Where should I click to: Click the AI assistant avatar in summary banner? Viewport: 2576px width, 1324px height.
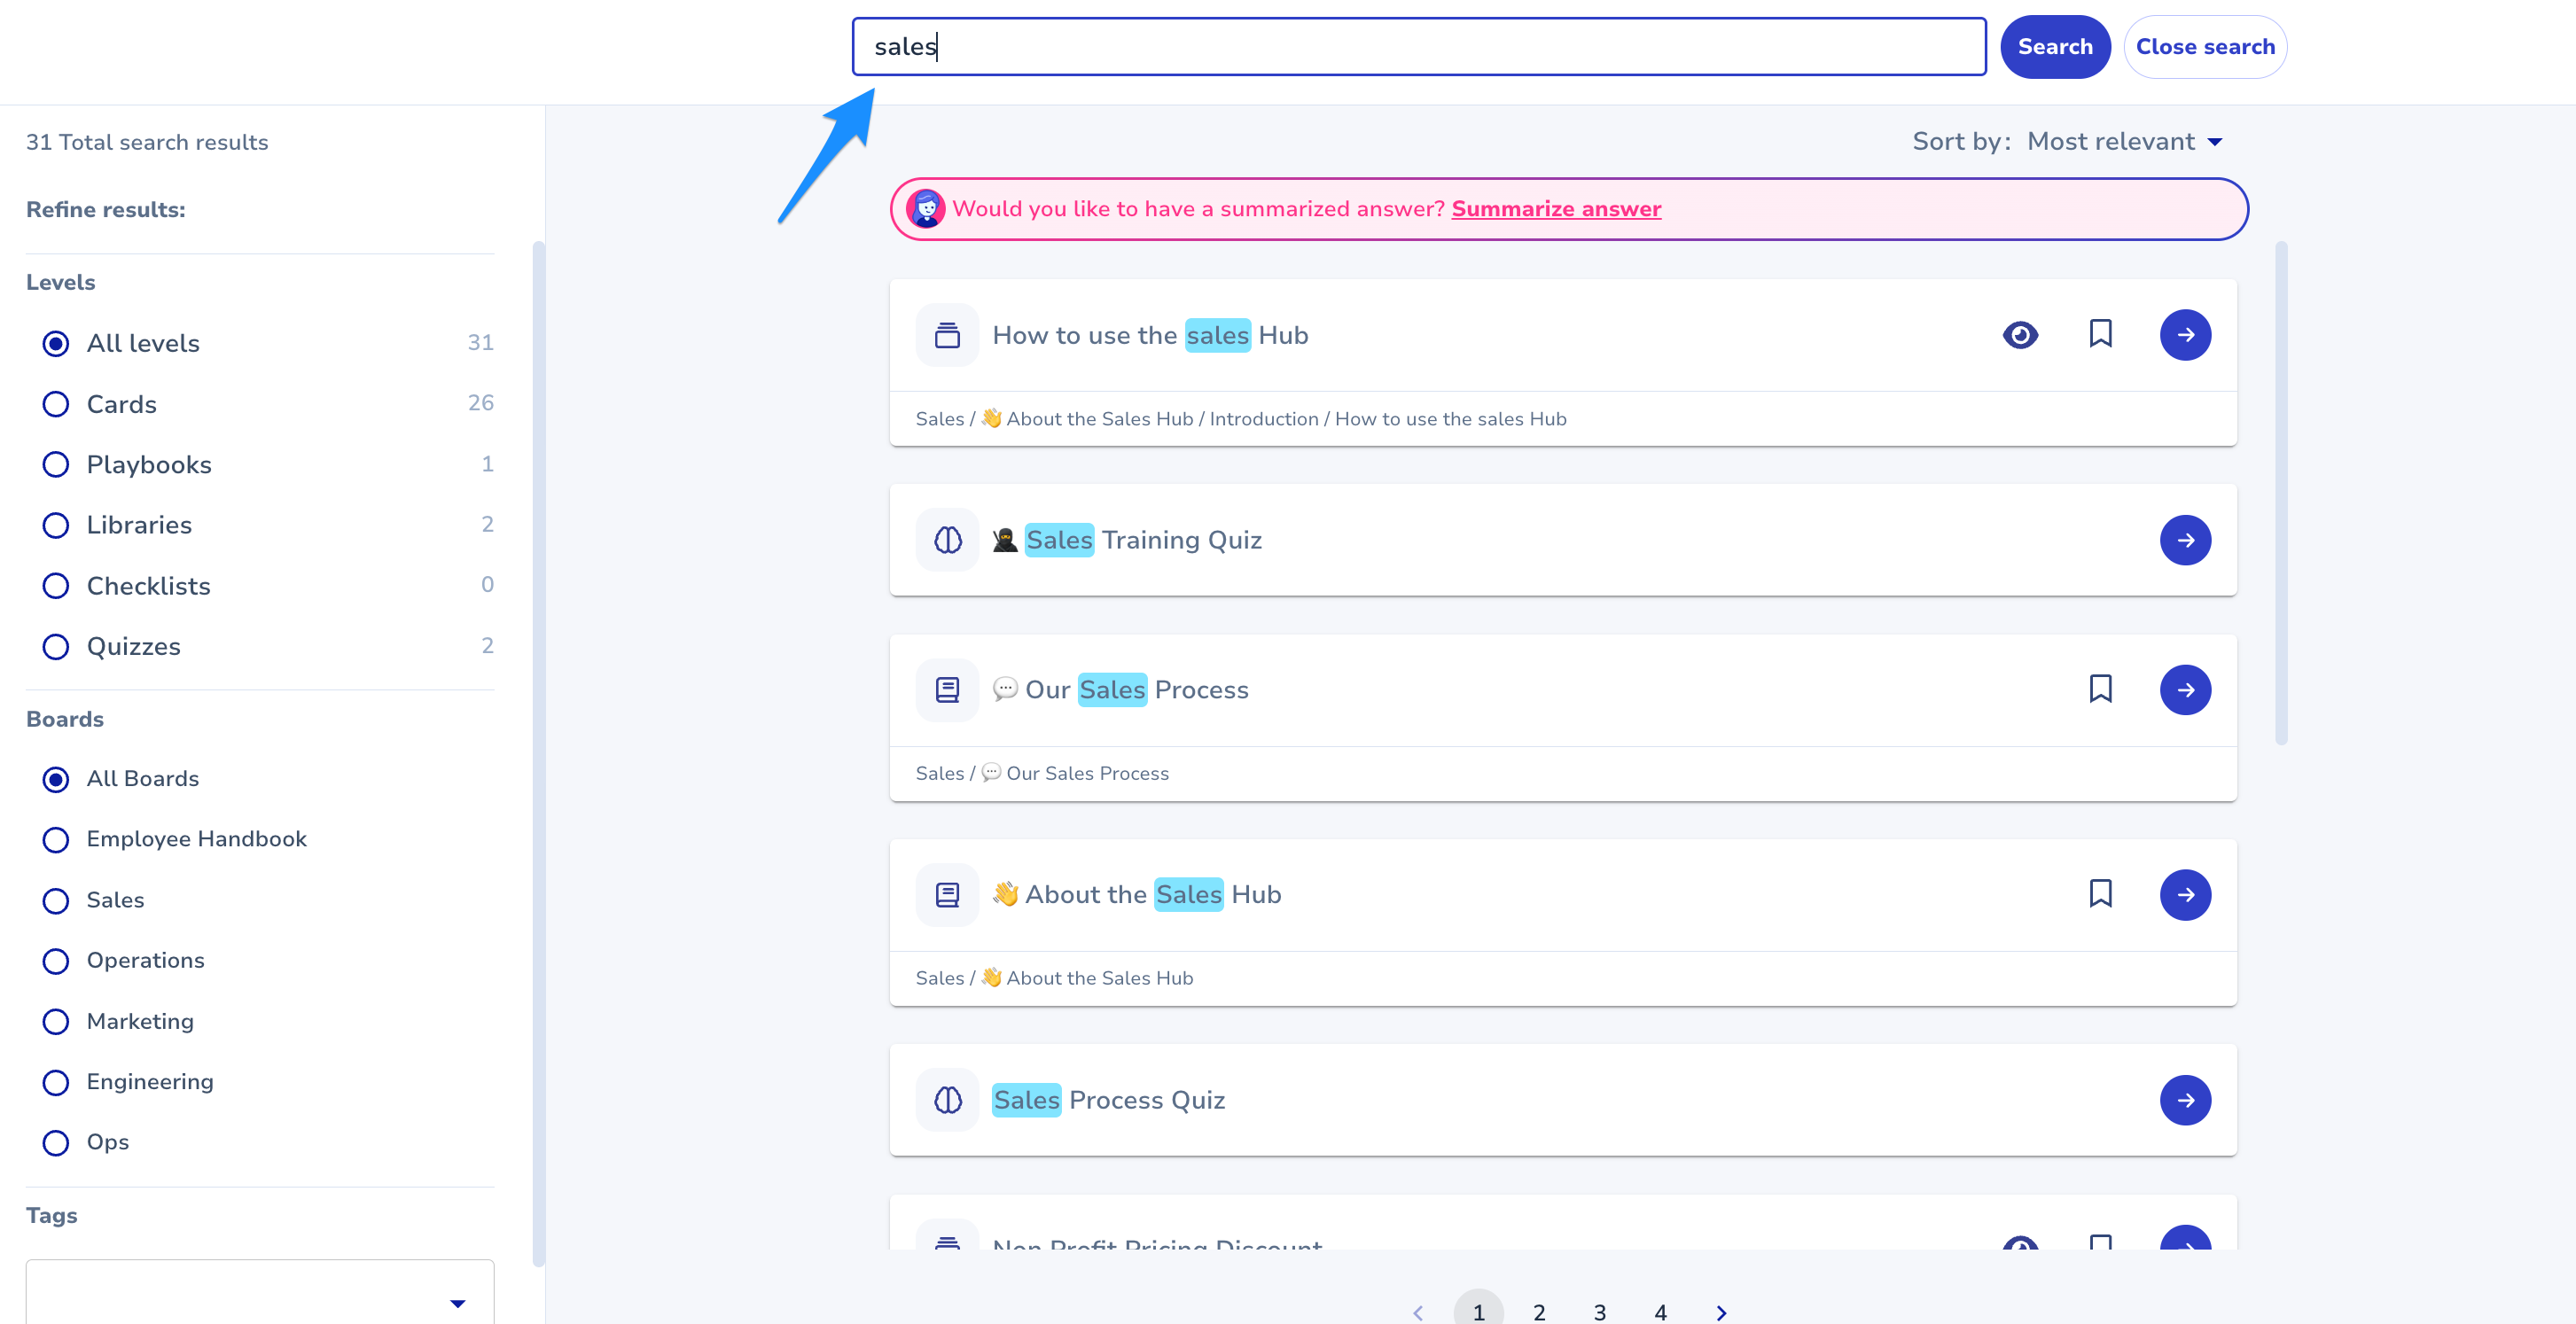coord(926,209)
